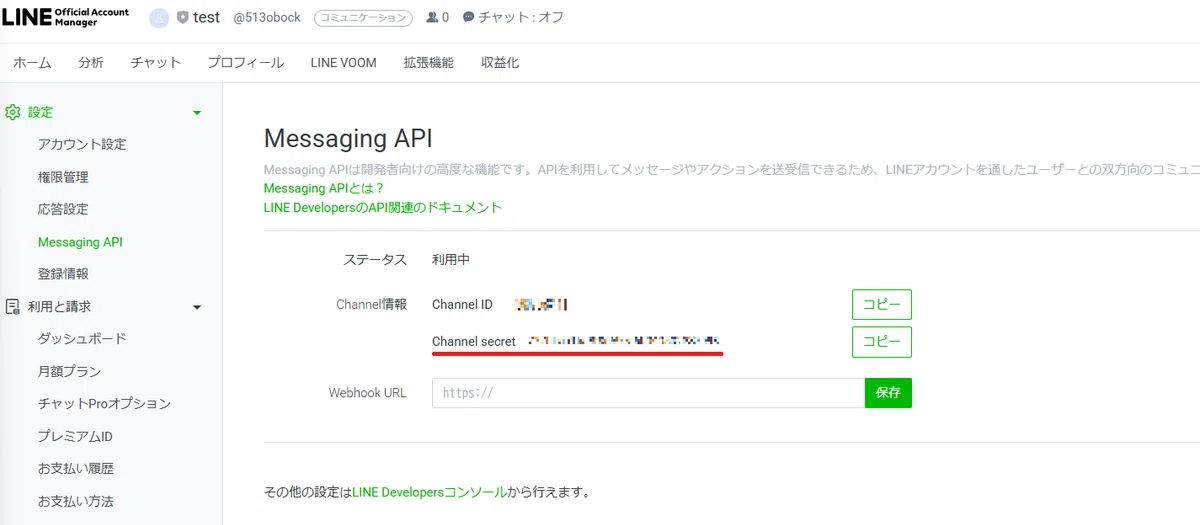Open the 分析 tab

tap(91, 62)
